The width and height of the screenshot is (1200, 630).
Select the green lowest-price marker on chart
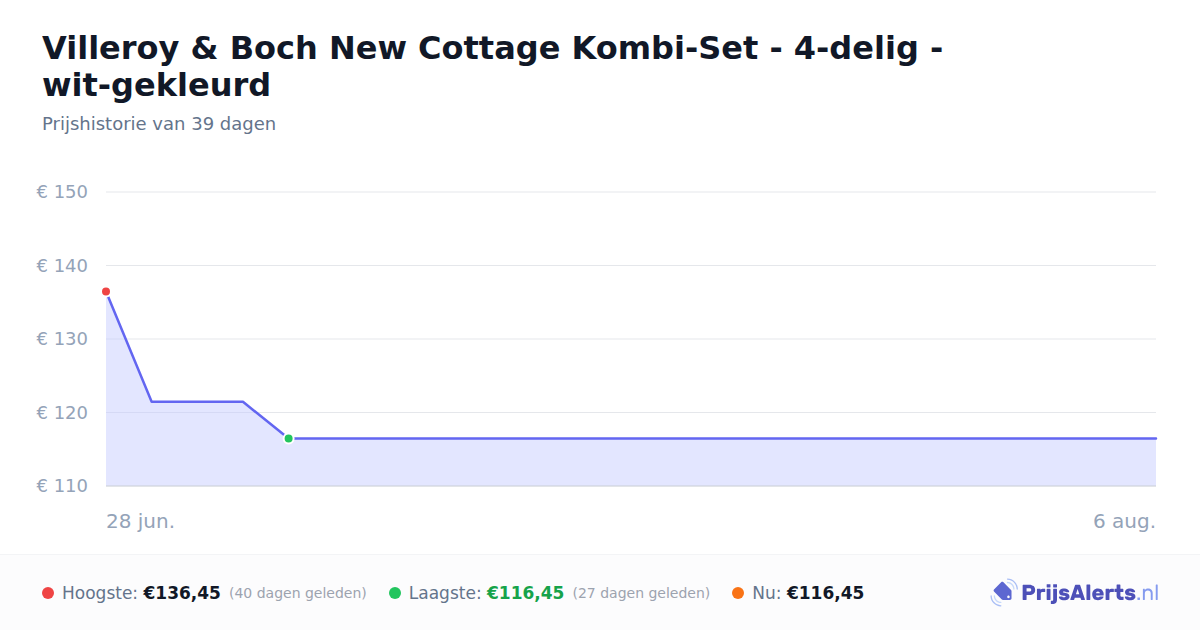(288, 438)
